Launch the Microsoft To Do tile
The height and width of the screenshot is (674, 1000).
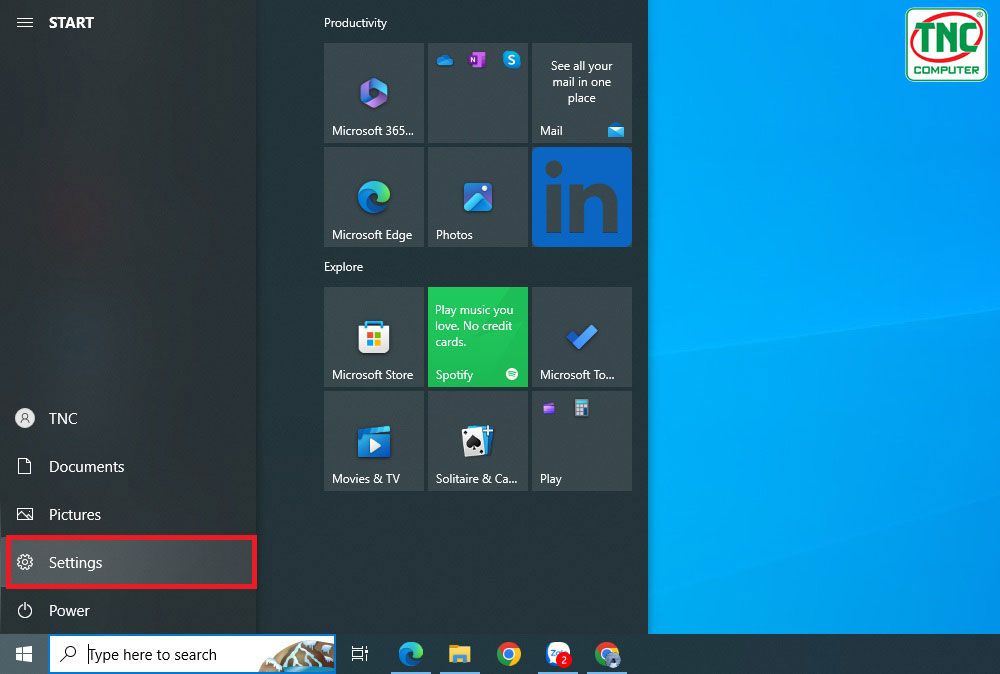point(582,337)
